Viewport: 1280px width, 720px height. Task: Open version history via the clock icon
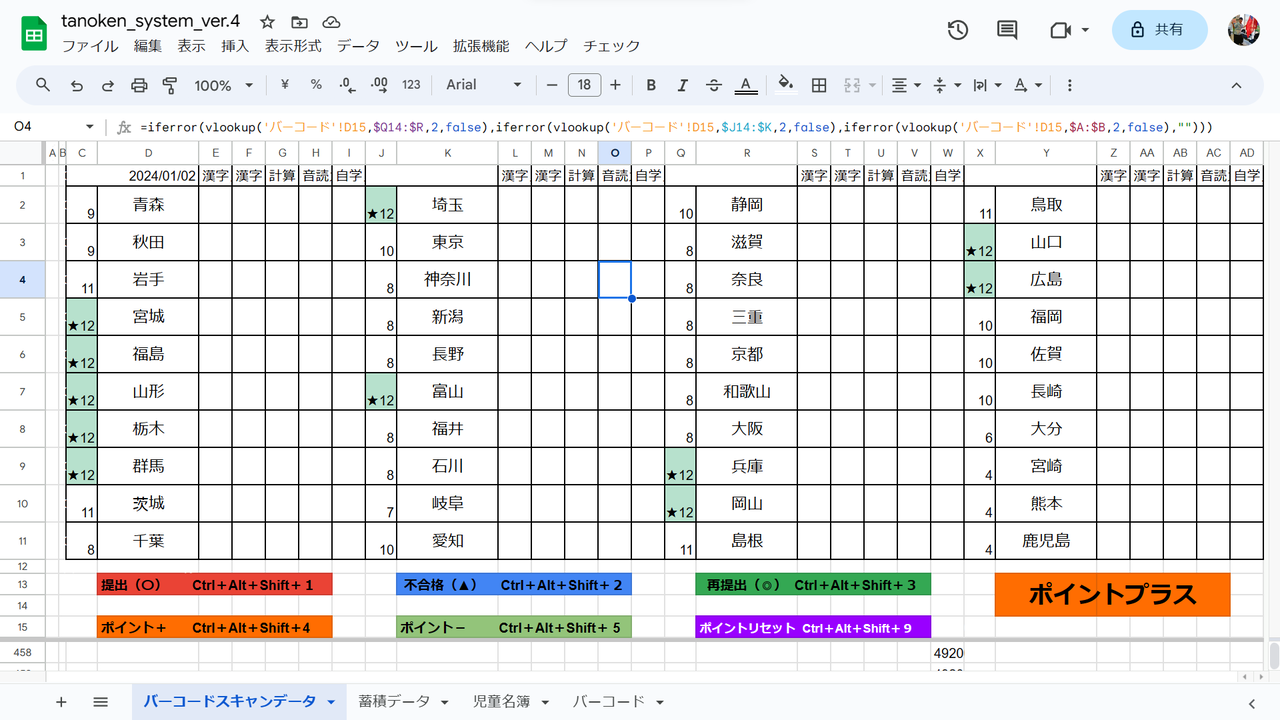[x=957, y=30]
